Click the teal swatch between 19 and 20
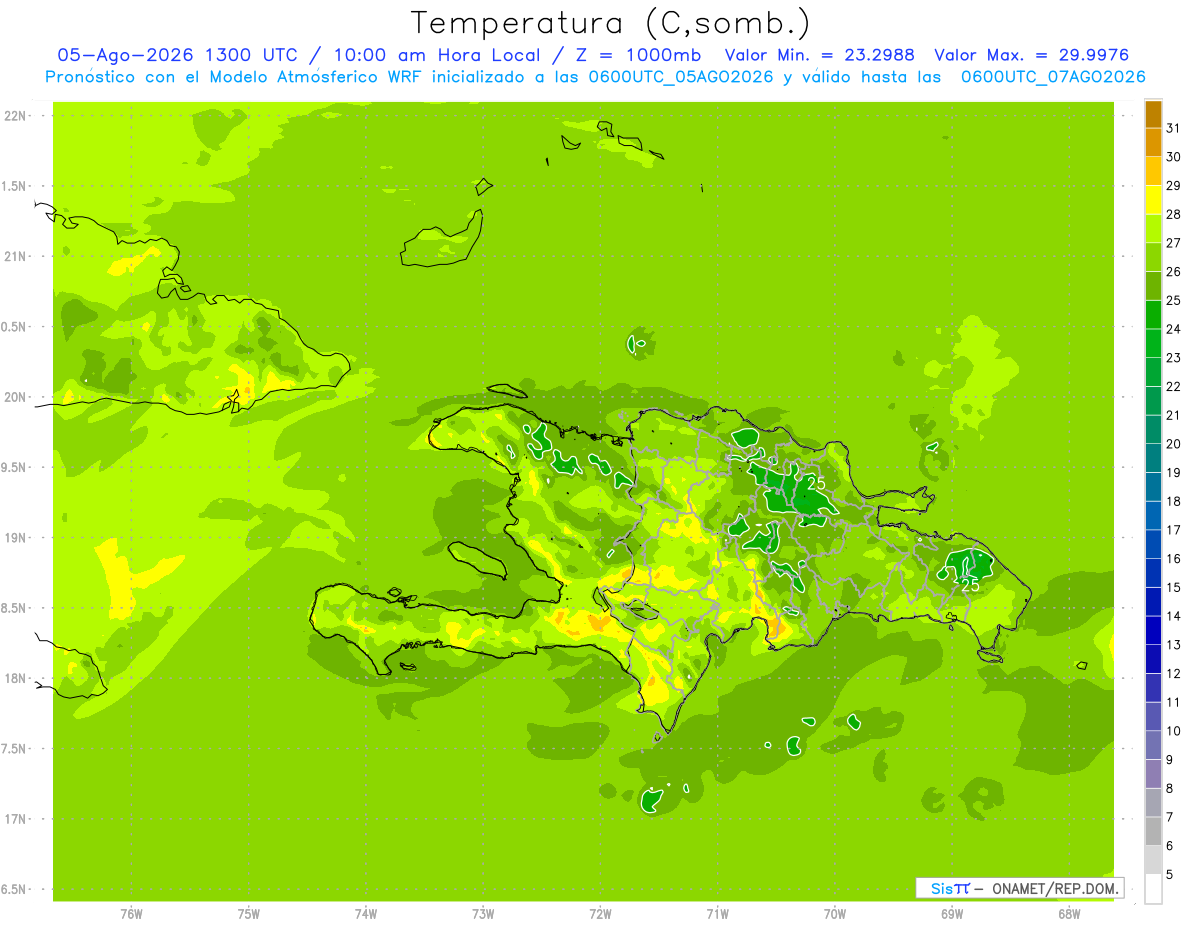 (1153, 458)
